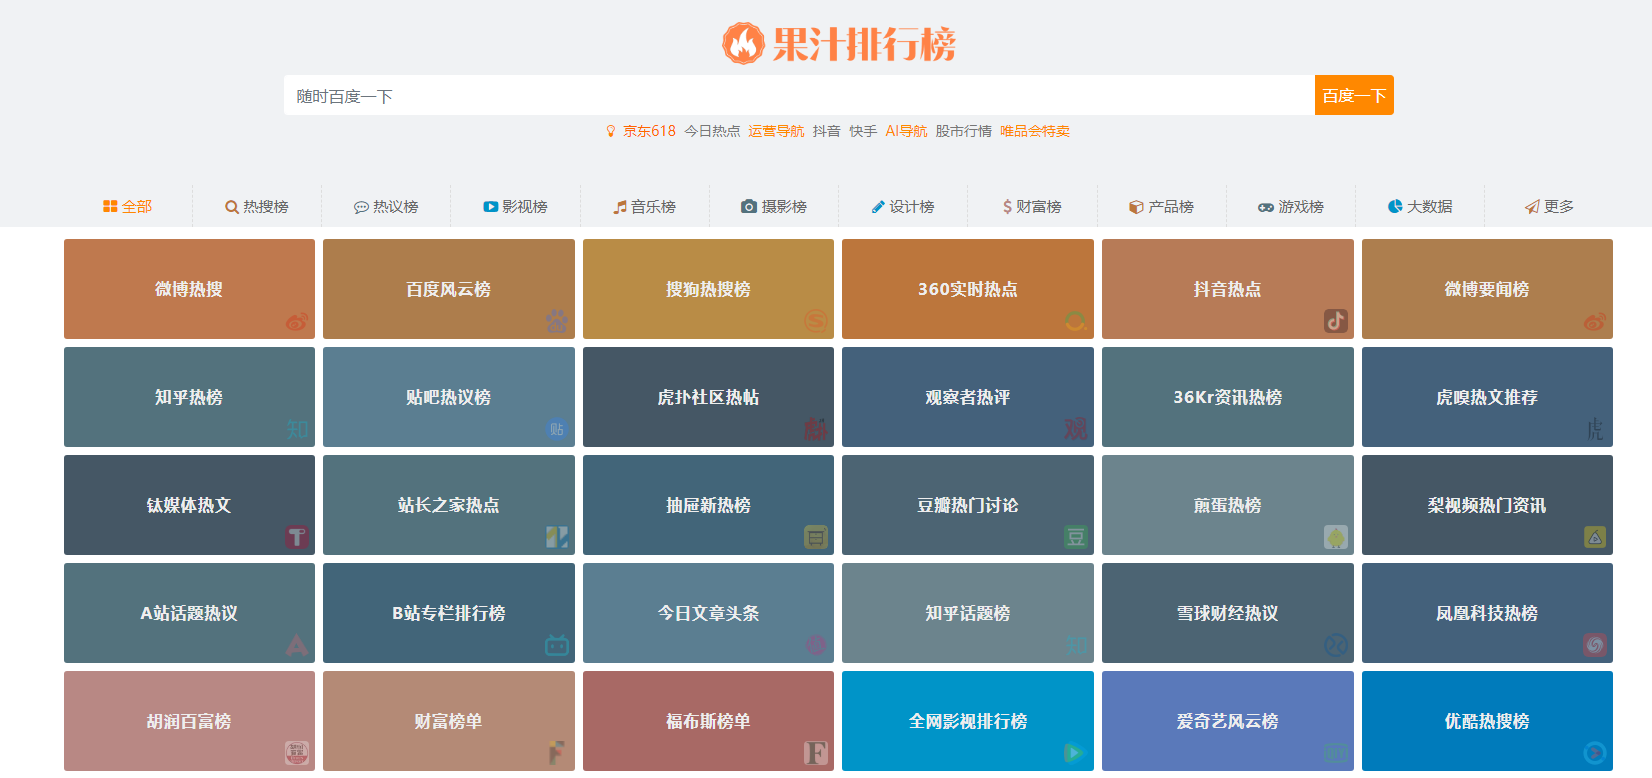1652x778 pixels.
Task: Open the 产品榜 tab
Action: click(x=1161, y=206)
